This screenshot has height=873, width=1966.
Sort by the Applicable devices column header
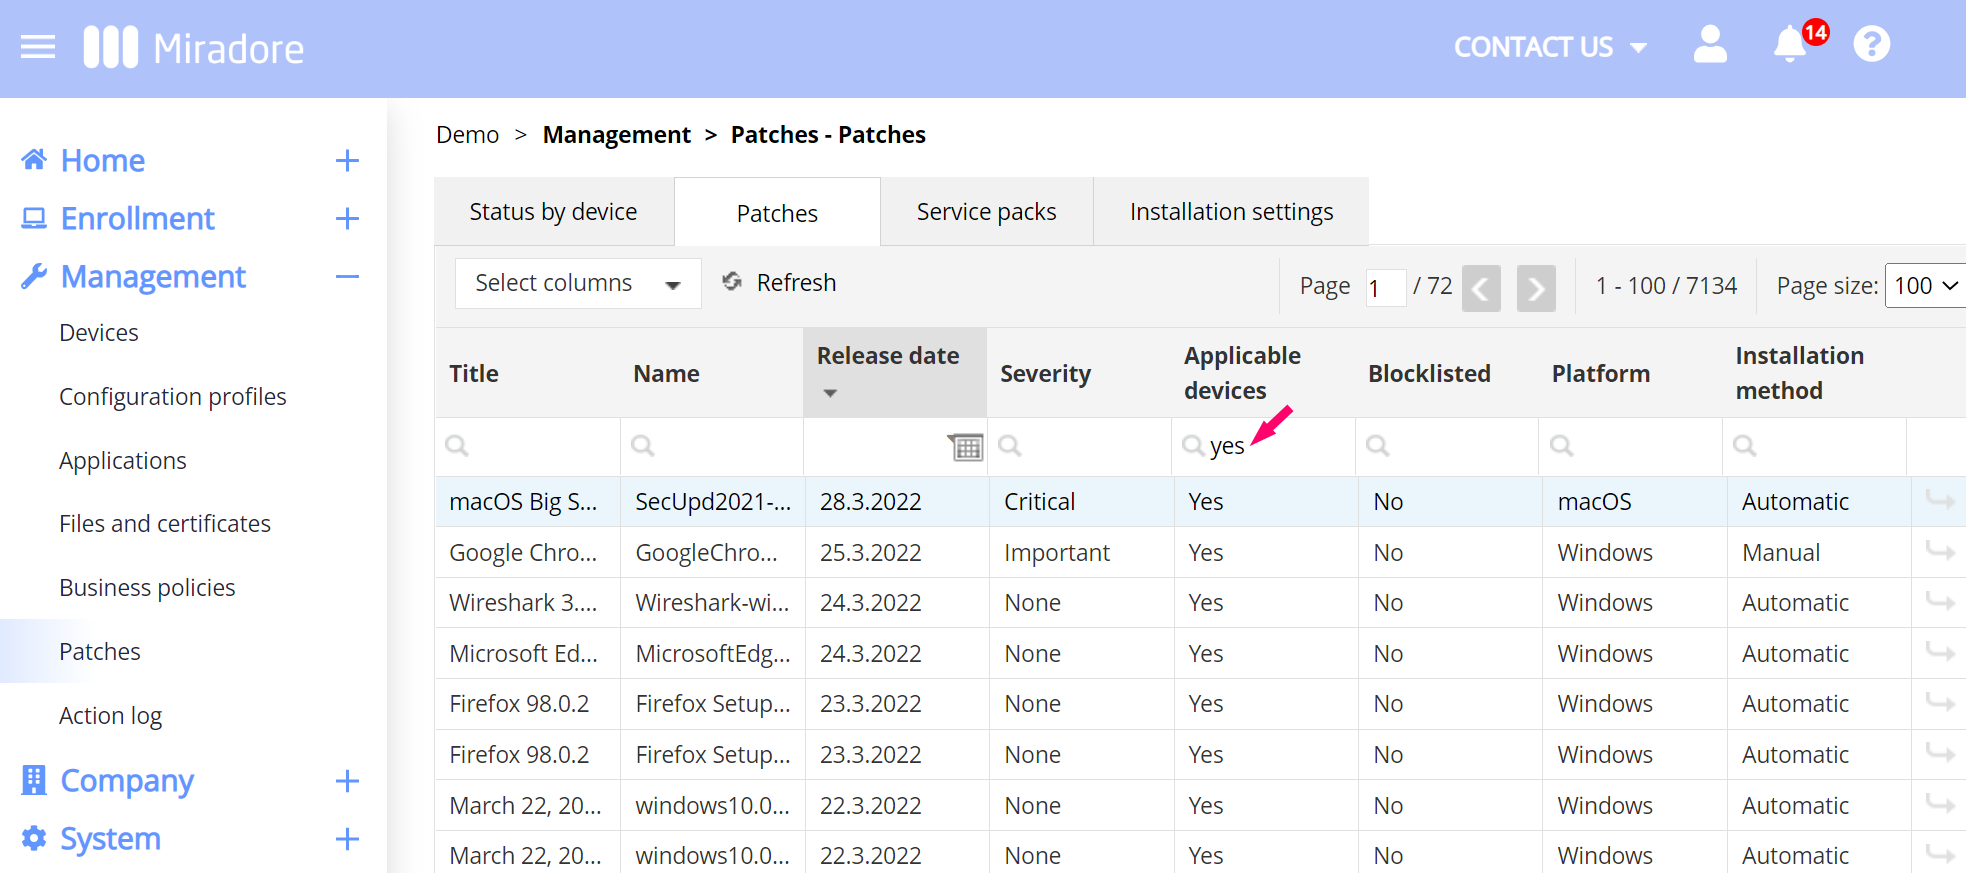(x=1242, y=373)
